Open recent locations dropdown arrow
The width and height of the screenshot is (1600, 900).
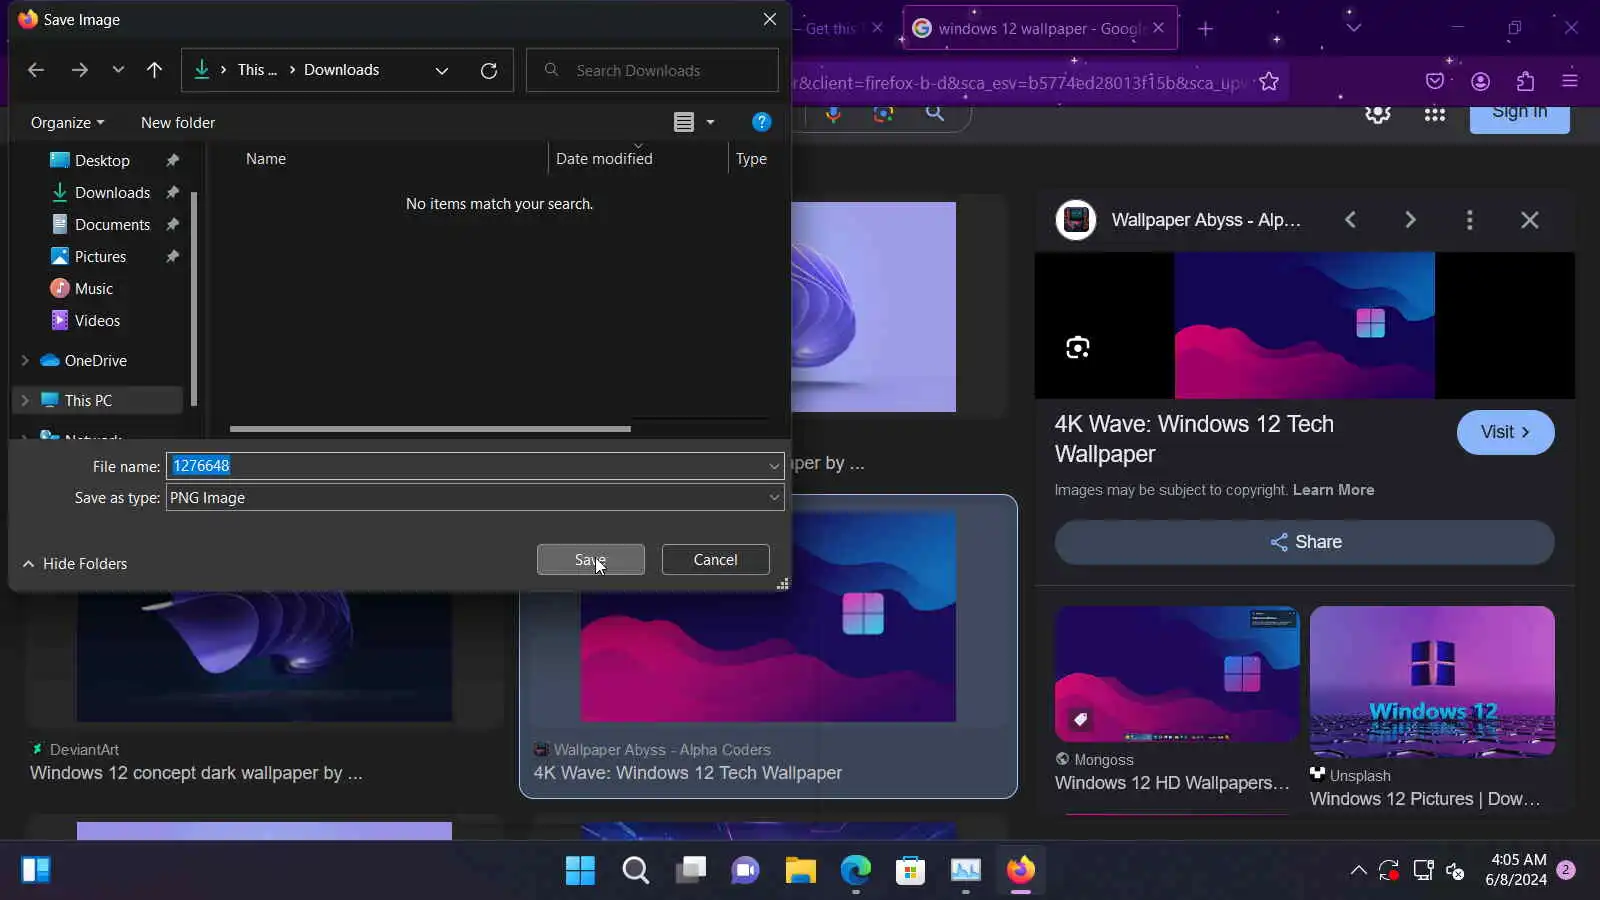click(x=118, y=70)
